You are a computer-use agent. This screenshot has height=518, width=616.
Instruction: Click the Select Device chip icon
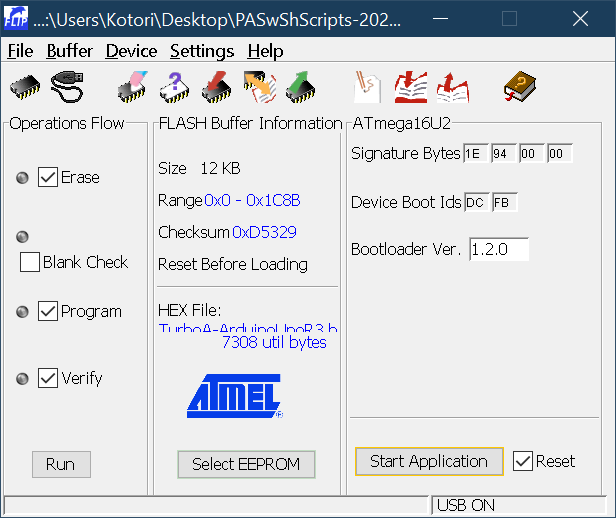(x=24, y=87)
